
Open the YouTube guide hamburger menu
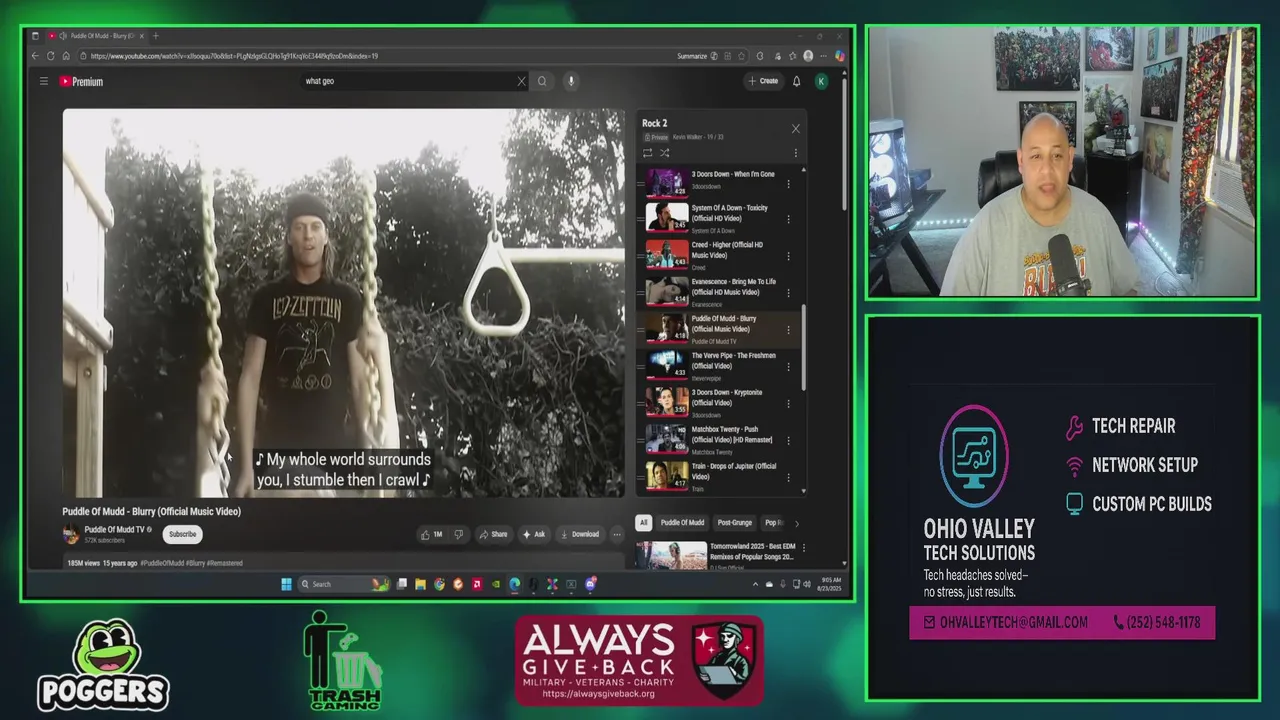tap(44, 81)
